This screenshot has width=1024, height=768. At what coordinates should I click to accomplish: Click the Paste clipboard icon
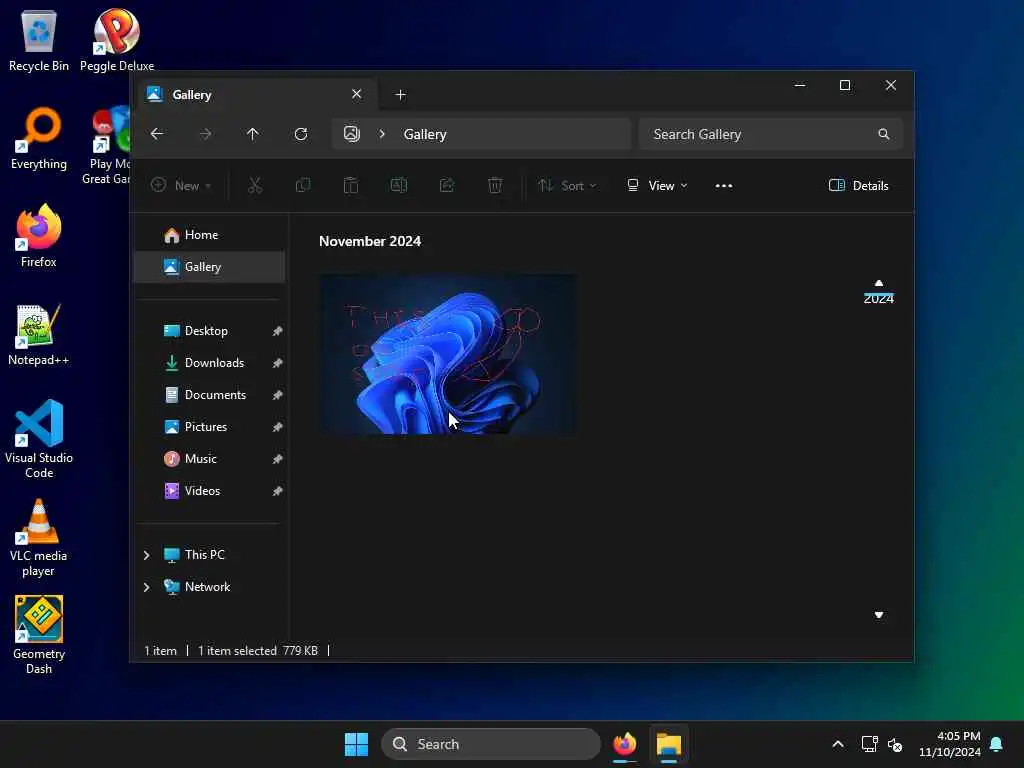(x=351, y=185)
